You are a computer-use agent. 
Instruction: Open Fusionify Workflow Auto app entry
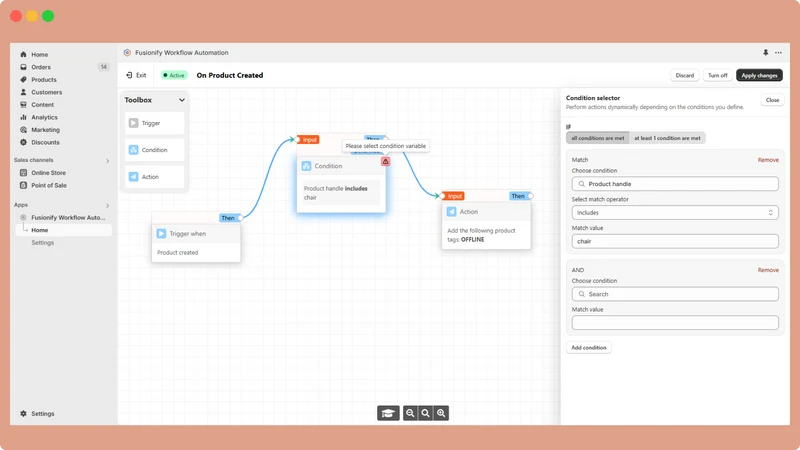click(68, 217)
